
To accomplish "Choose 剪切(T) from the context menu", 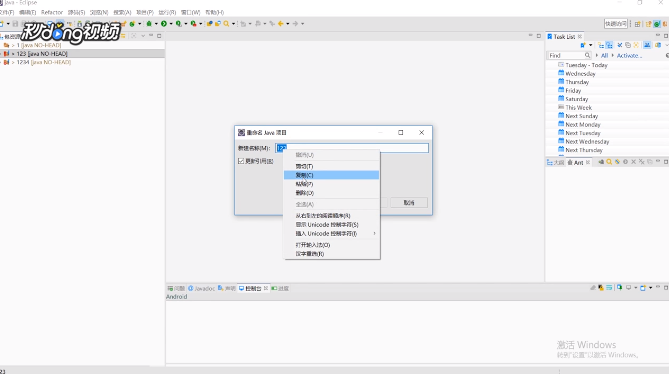I will [332, 166].
